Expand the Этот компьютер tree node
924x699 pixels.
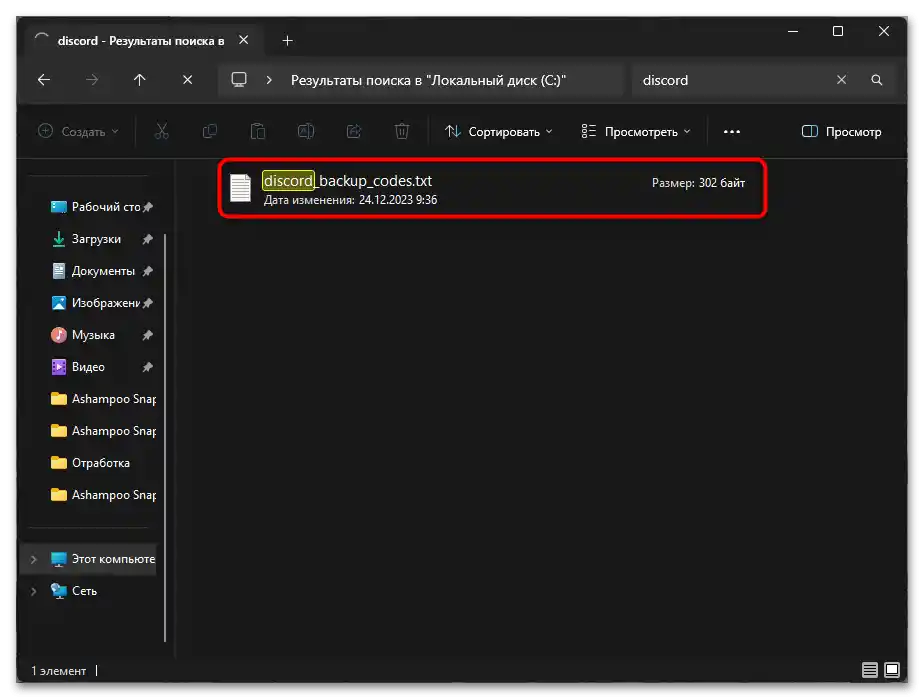tap(34, 559)
